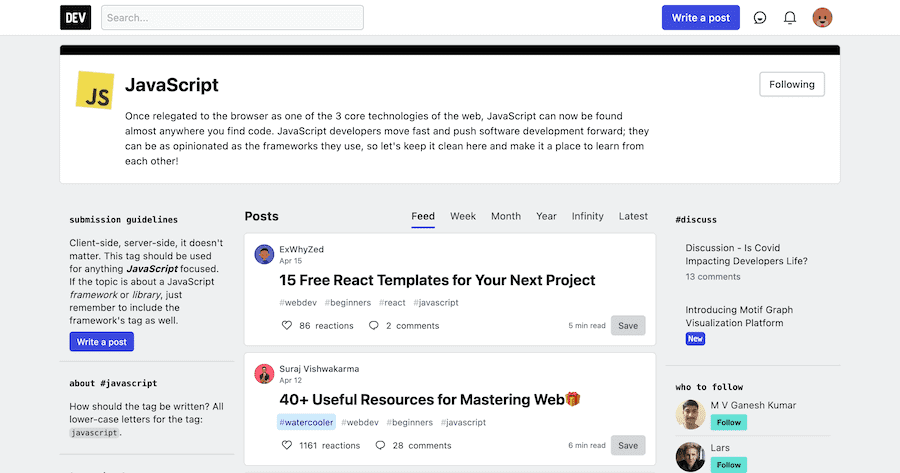Click the JavaScript JS tag logo

tap(96, 90)
